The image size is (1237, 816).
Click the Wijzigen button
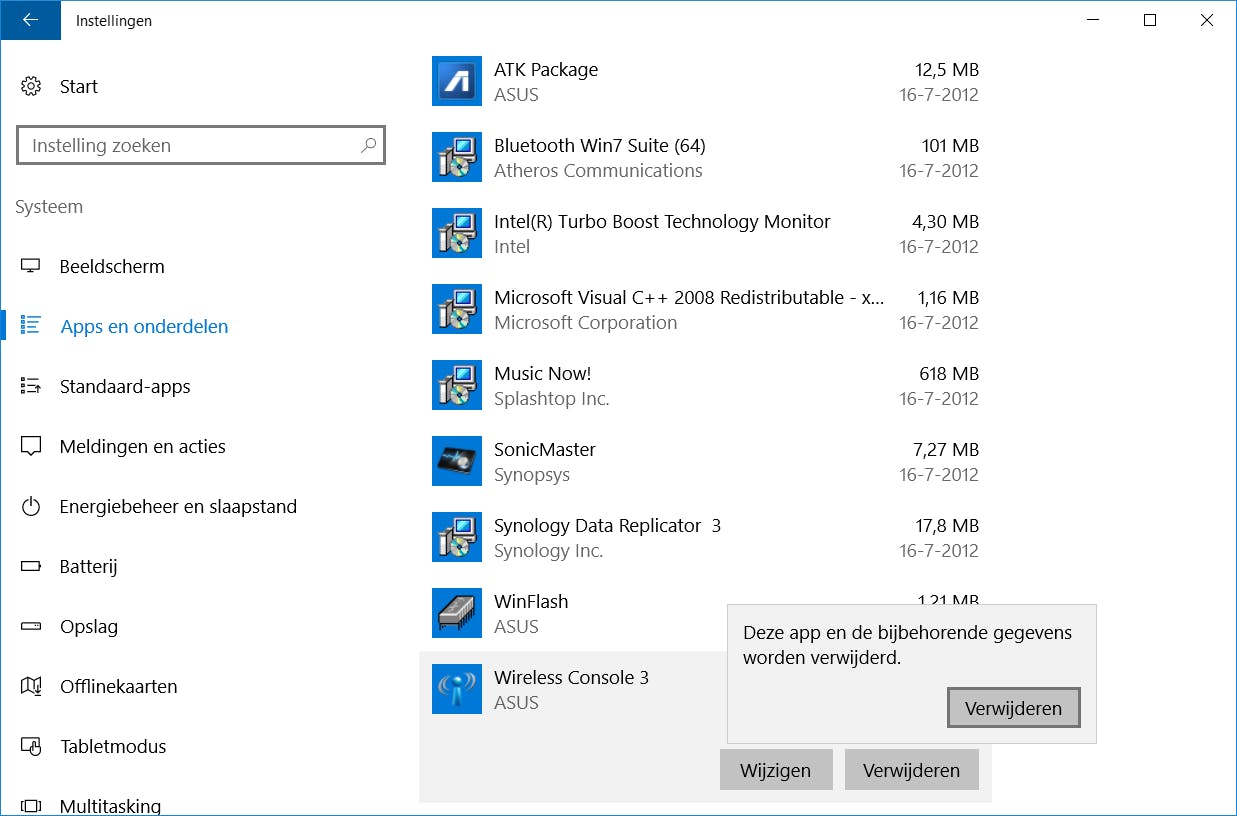pos(775,770)
